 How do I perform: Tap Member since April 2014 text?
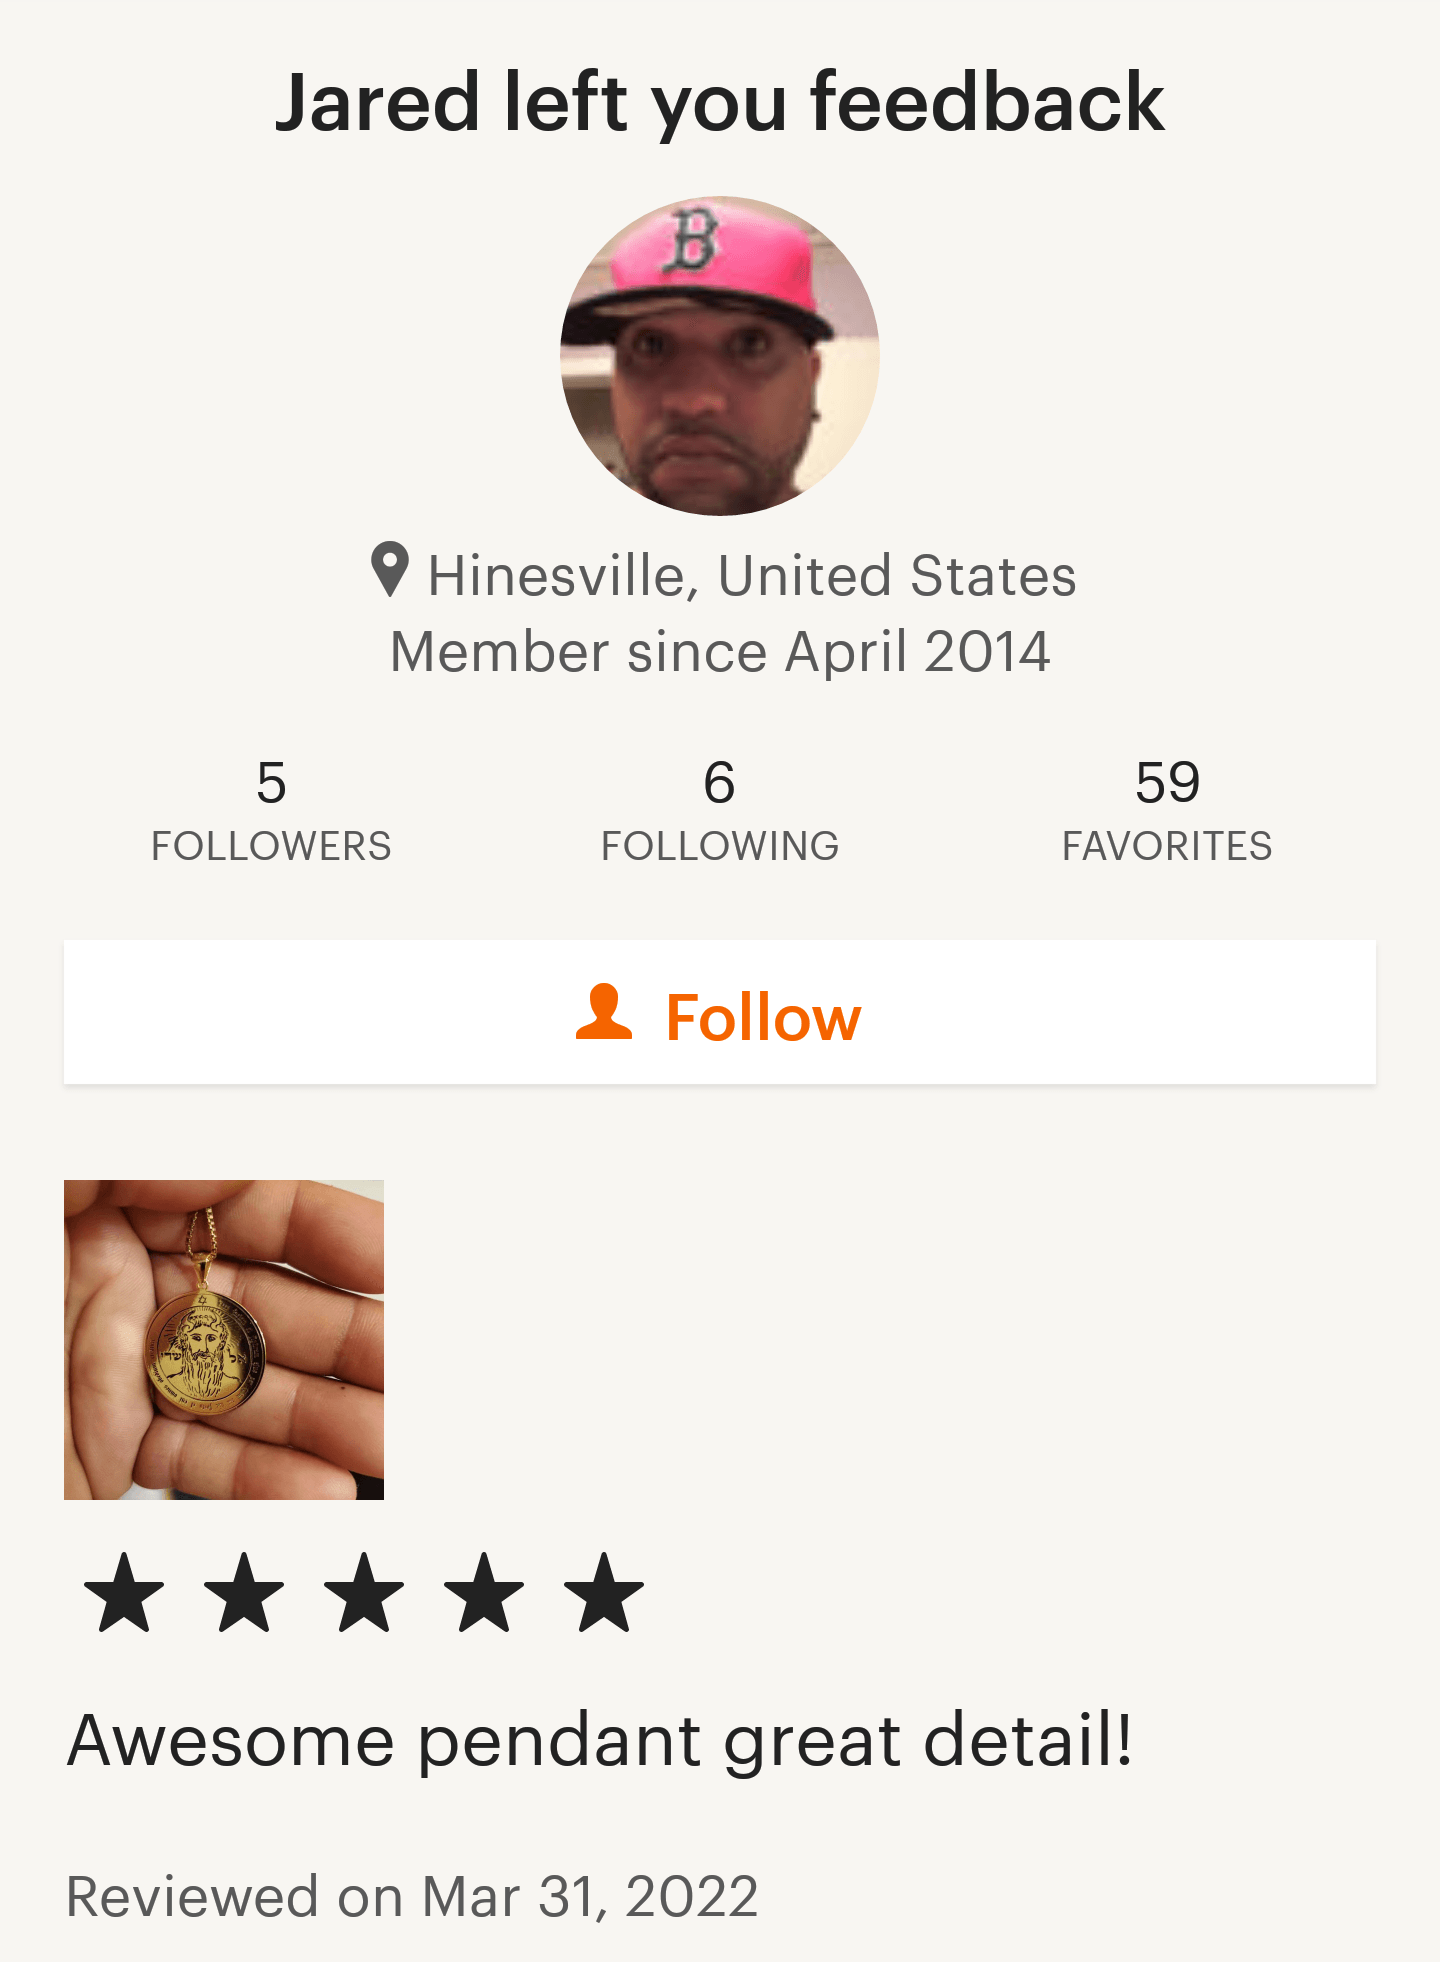[x=720, y=652]
